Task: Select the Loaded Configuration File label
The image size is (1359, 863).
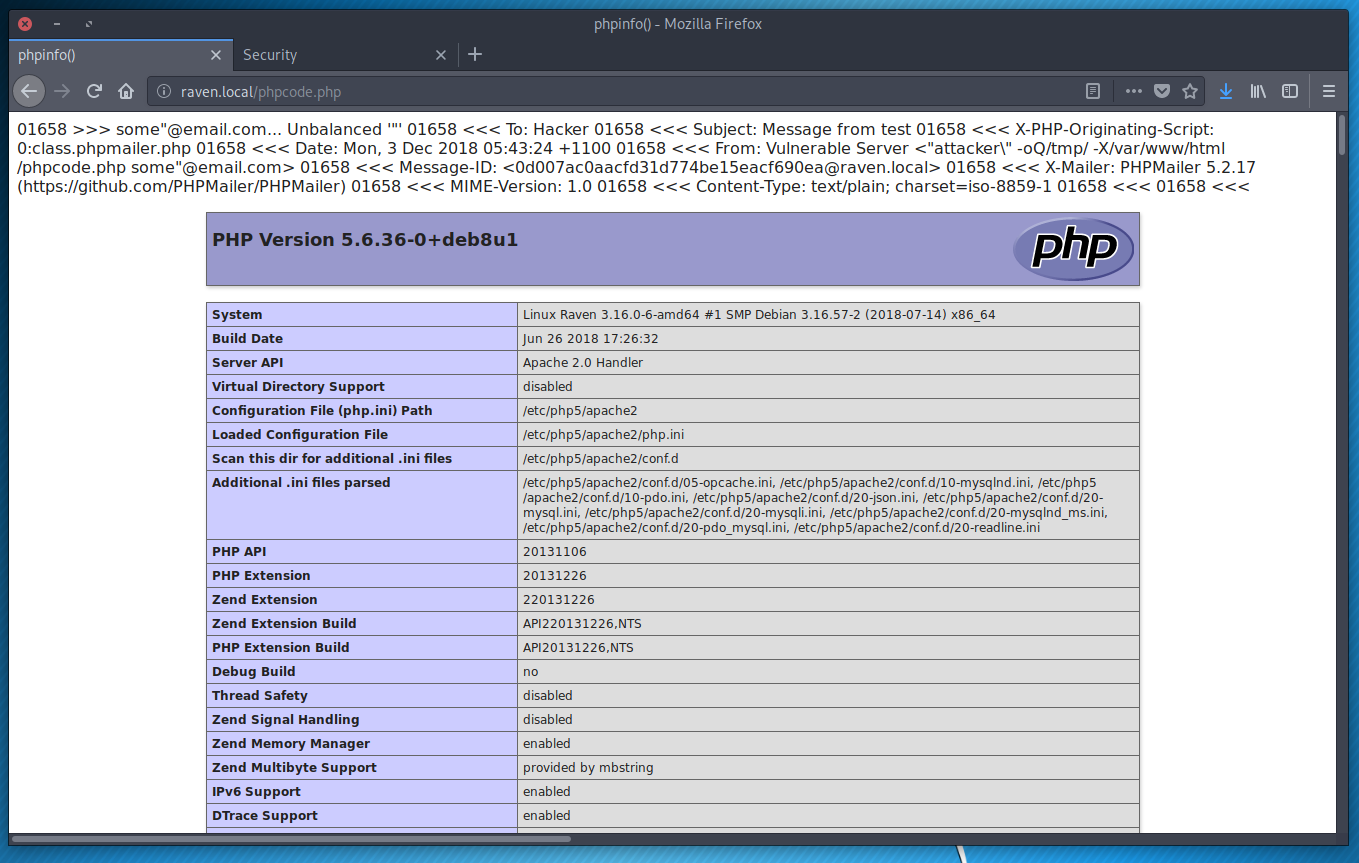Action: pos(300,435)
